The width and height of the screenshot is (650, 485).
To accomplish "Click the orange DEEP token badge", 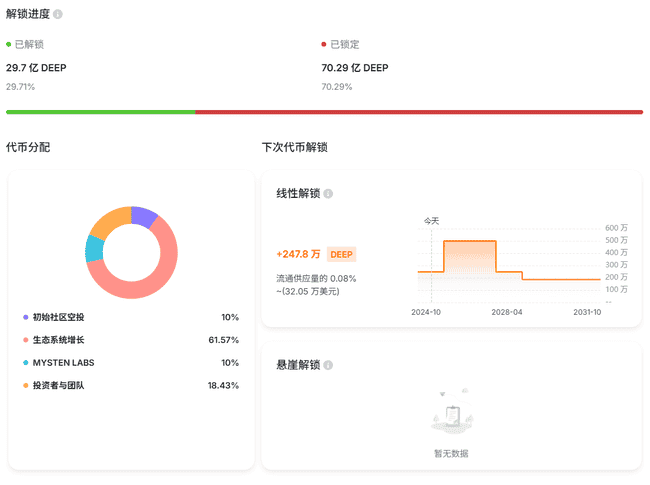I will click(342, 254).
